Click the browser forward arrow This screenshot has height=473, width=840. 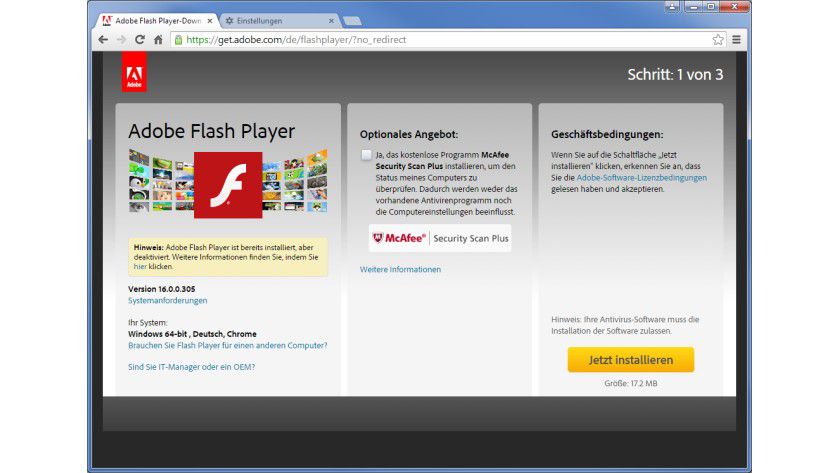(122, 40)
